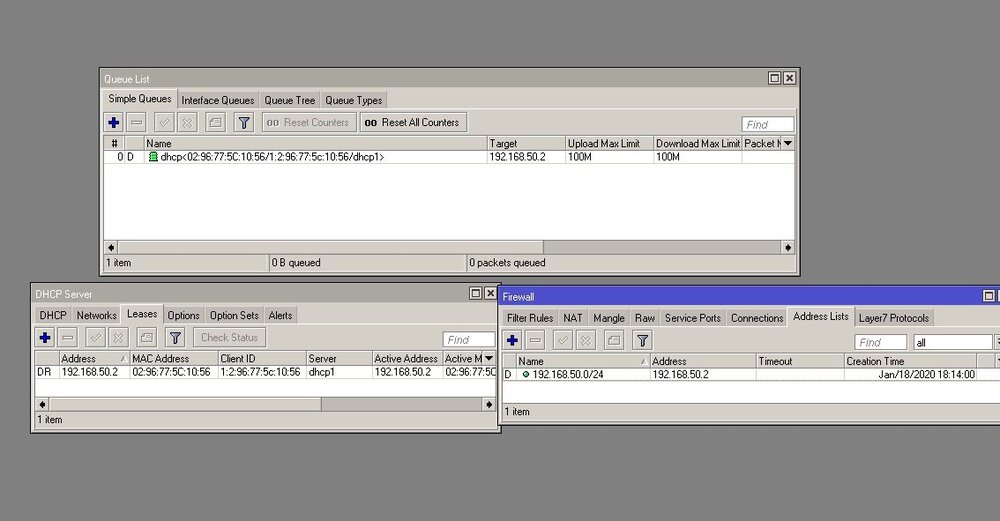
Task: Click the Find field in Queue List
Action: [768, 124]
